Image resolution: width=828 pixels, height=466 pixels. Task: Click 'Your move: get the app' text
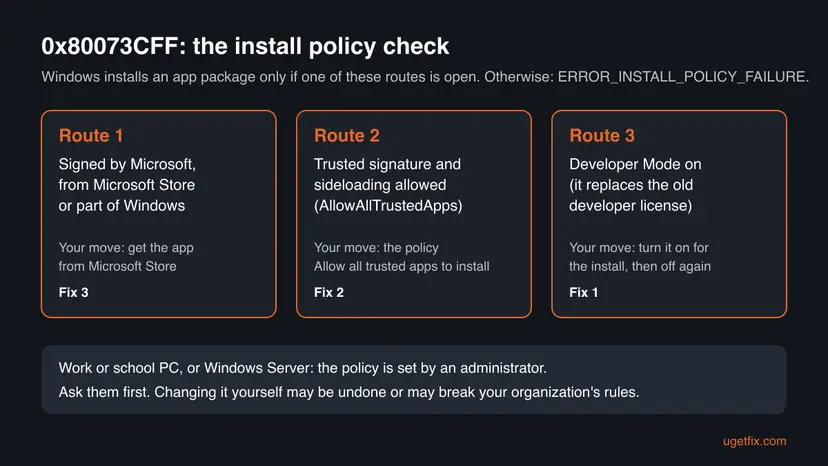126,247
